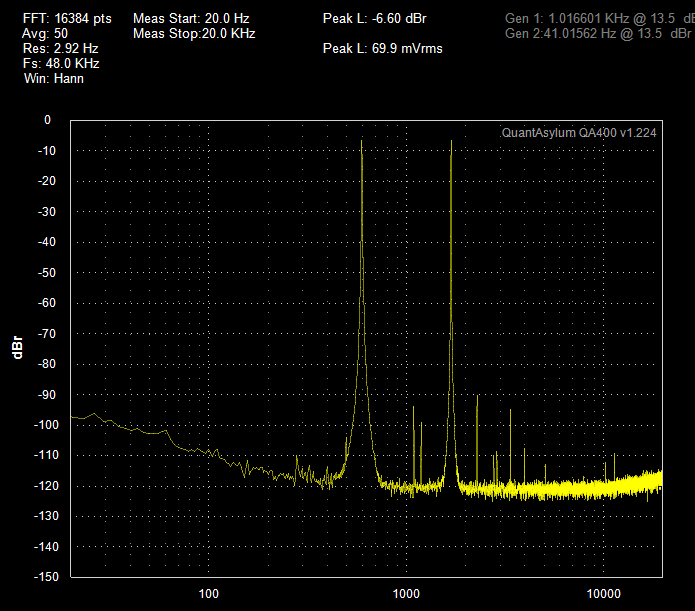Click the -130 Y-axis label

point(46,516)
